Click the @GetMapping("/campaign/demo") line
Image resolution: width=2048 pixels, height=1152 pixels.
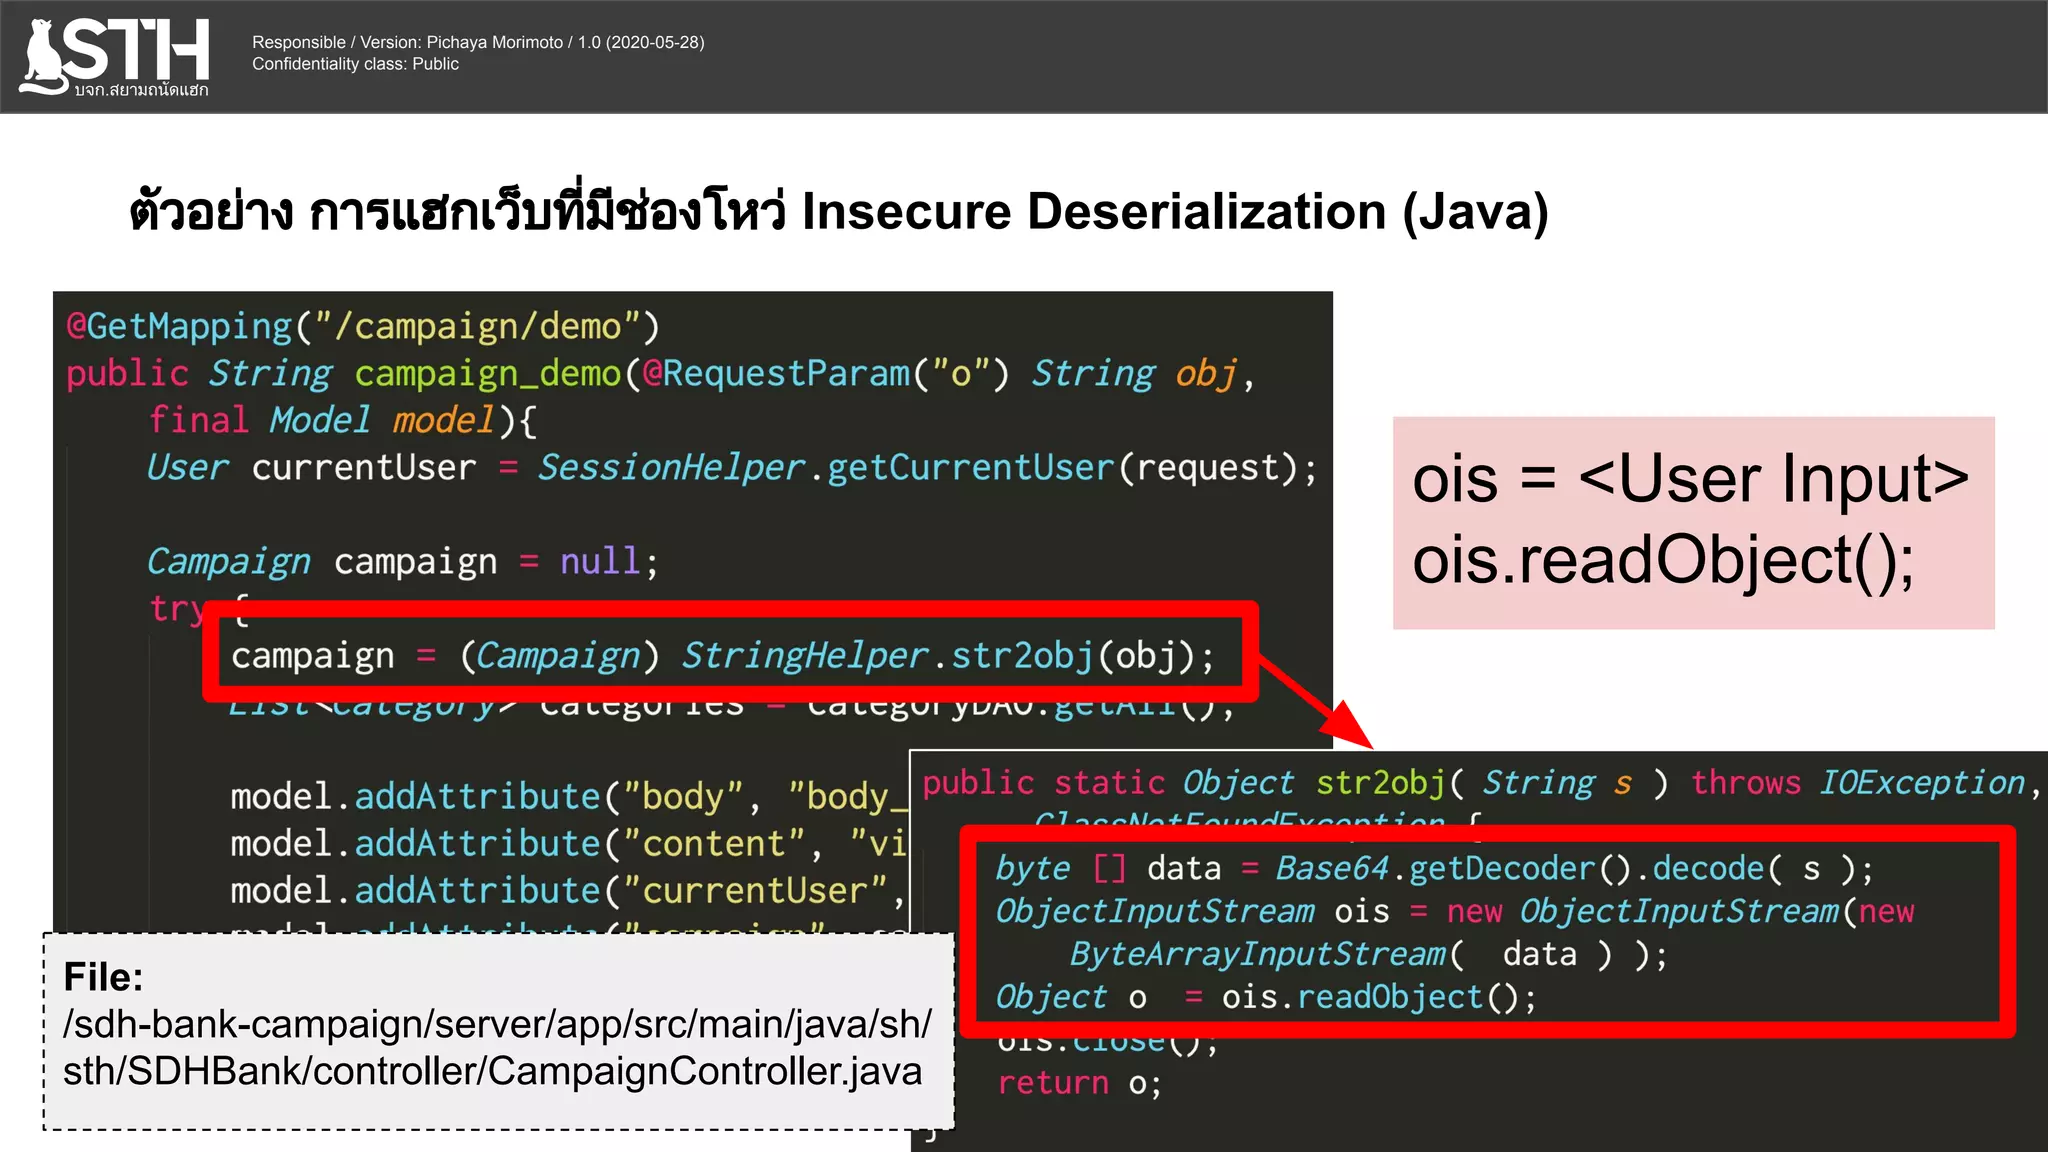[x=363, y=327]
